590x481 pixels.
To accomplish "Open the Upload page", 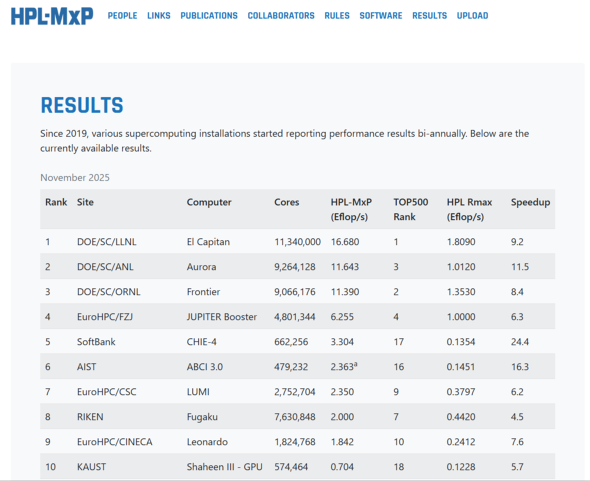I will pos(473,16).
